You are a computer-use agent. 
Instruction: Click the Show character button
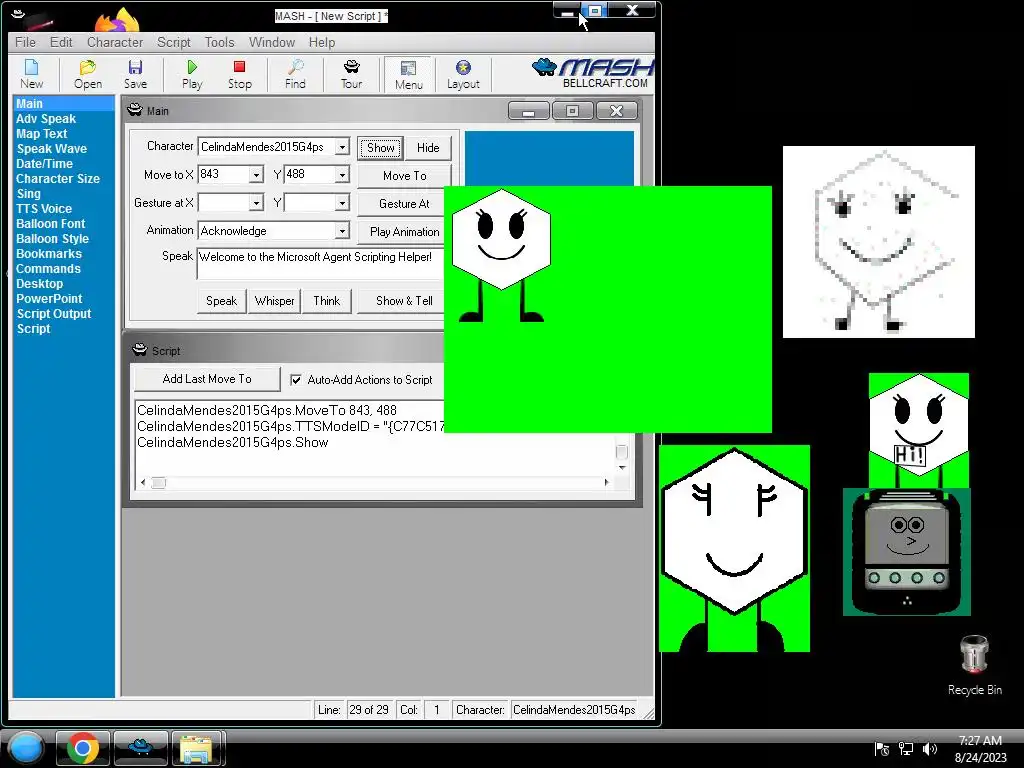click(381, 148)
